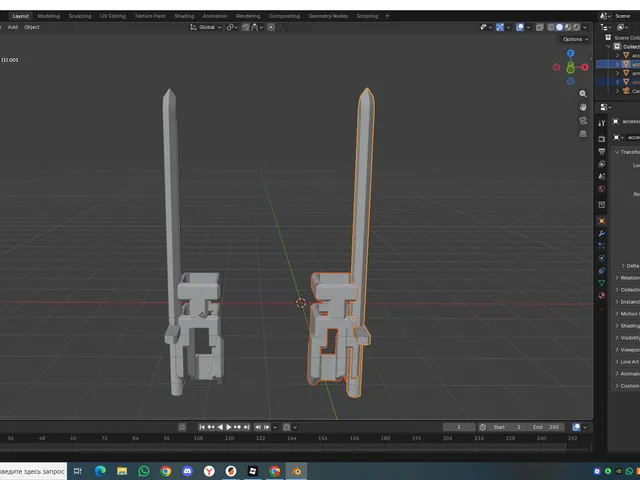Expand the Visibility panel
The height and width of the screenshot is (480, 640).
pos(617,338)
